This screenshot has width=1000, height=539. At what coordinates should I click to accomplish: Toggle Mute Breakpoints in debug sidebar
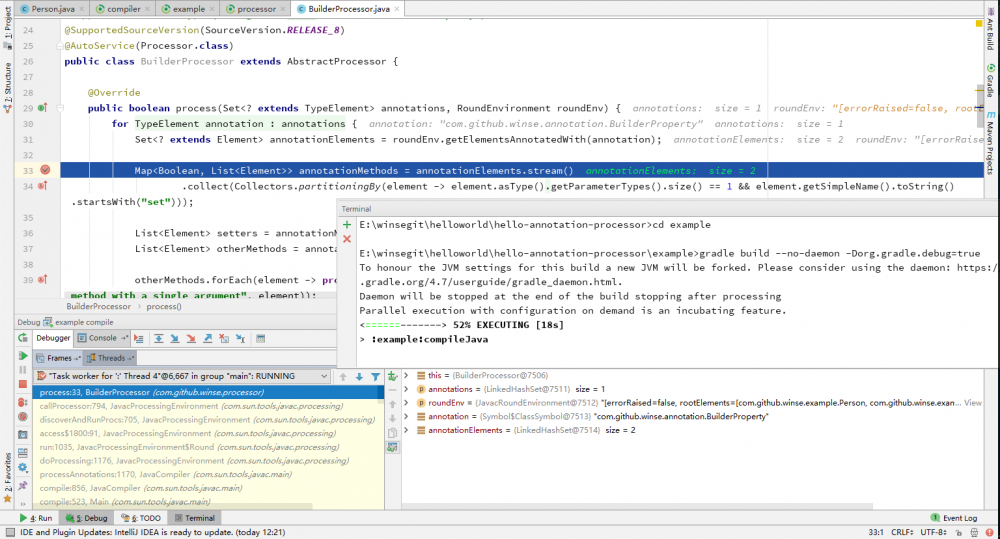pos(23,416)
